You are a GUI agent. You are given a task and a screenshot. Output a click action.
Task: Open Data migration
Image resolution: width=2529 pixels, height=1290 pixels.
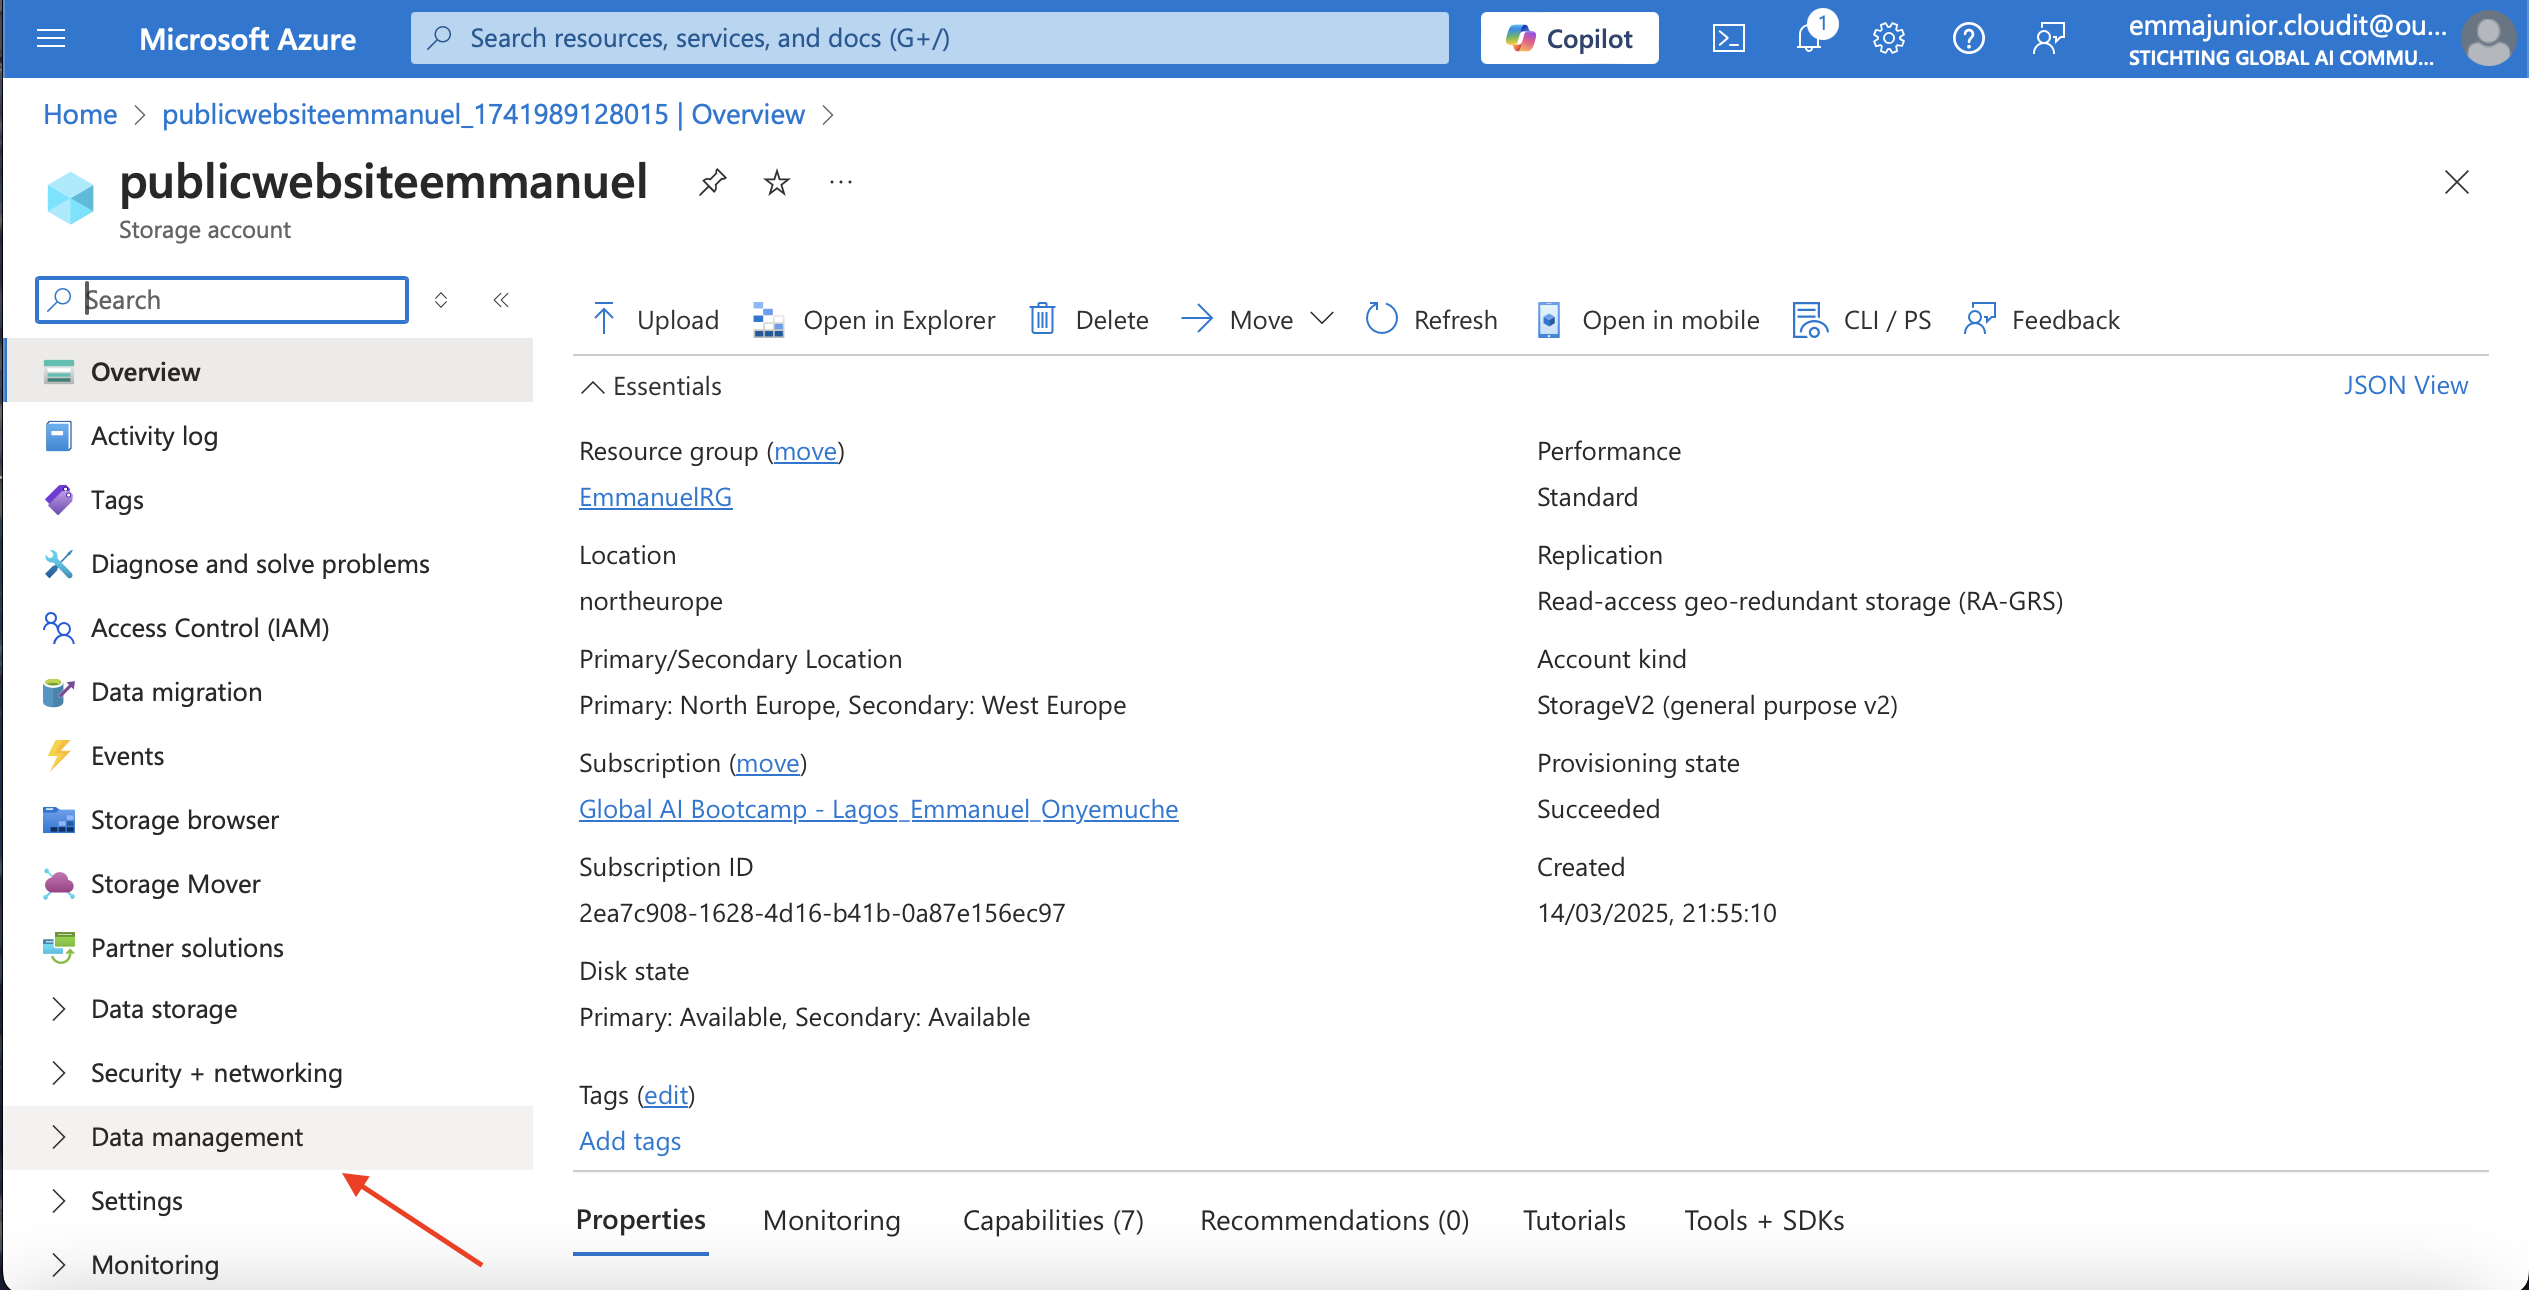click(269, 692)
